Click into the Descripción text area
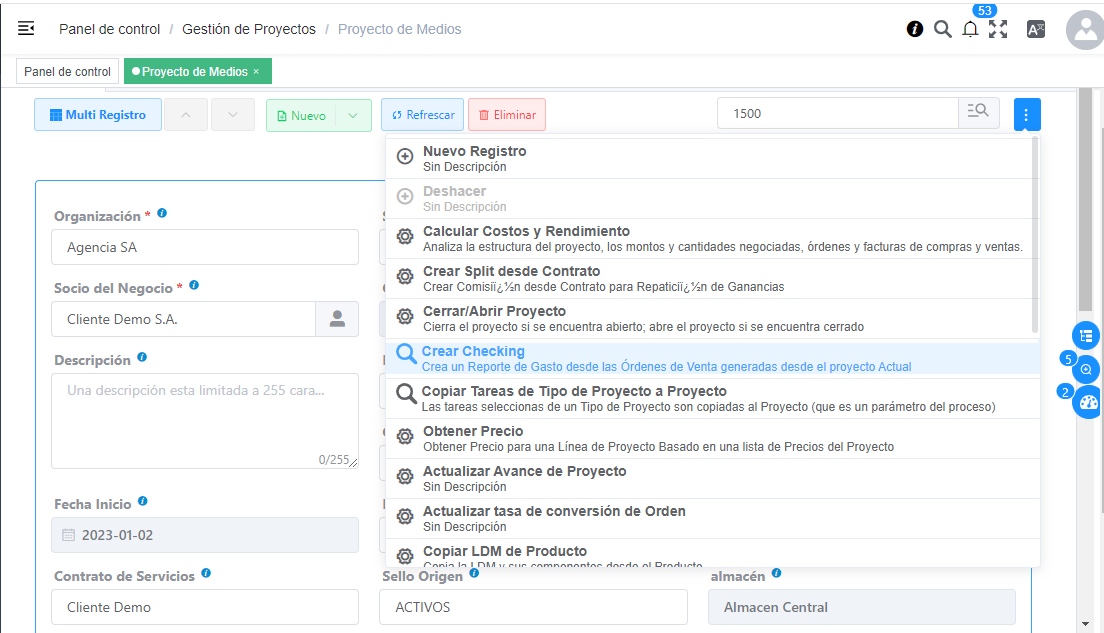The height and width of the screenshot is (633, 1104). 204,420
